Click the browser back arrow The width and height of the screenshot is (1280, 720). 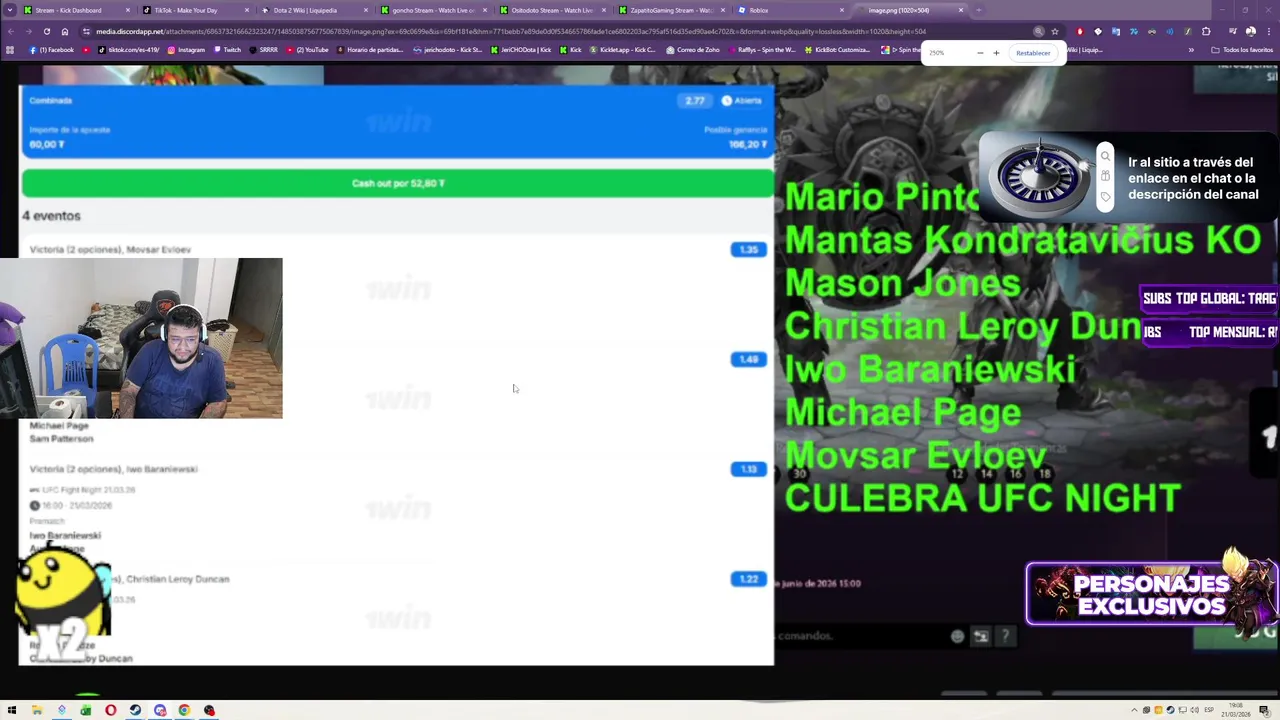pyautogui.click(x=11, y=31)
